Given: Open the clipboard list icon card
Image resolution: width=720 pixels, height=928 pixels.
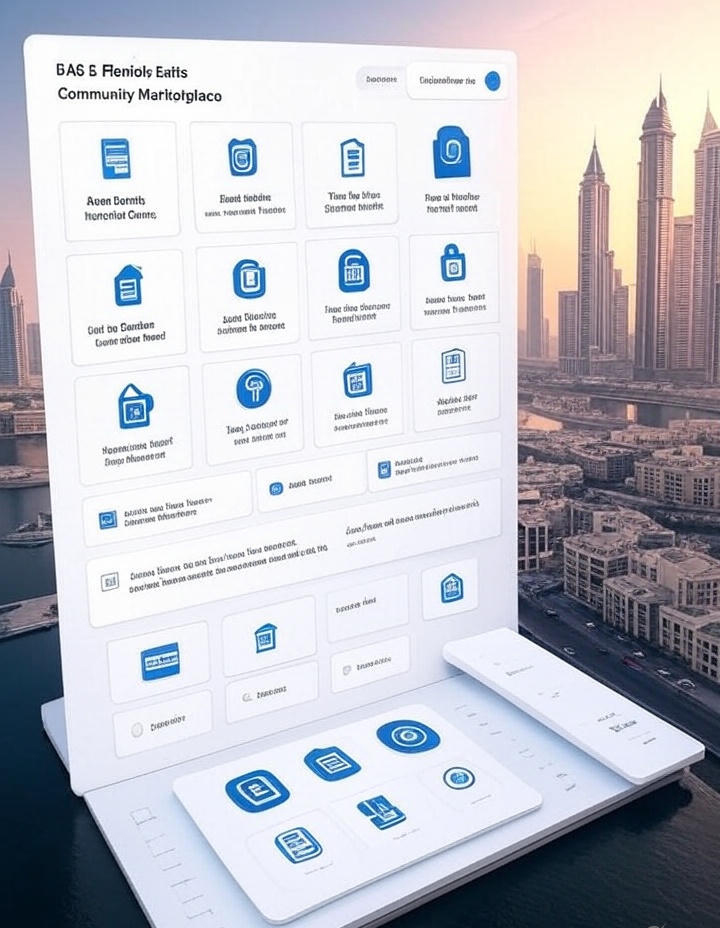Looking at the screenshot, I should (x=351, y=157).
